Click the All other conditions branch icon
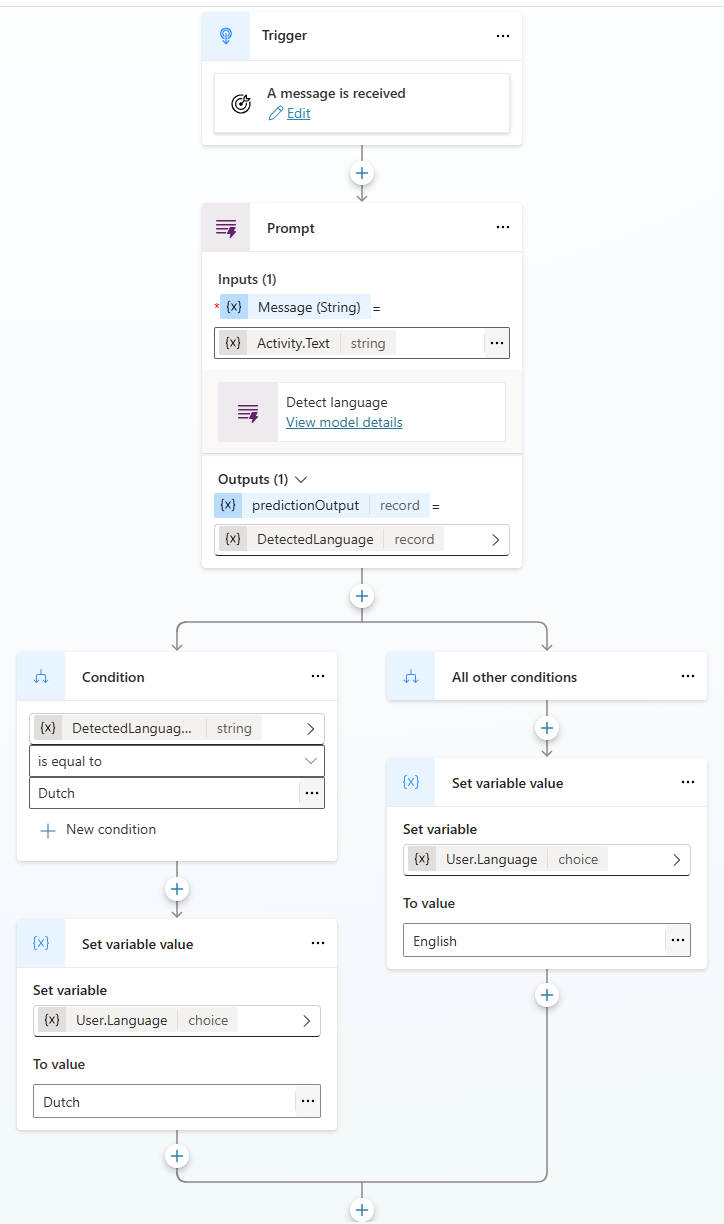This screenshot has height=1224, width=724. (x=410, y=676)
